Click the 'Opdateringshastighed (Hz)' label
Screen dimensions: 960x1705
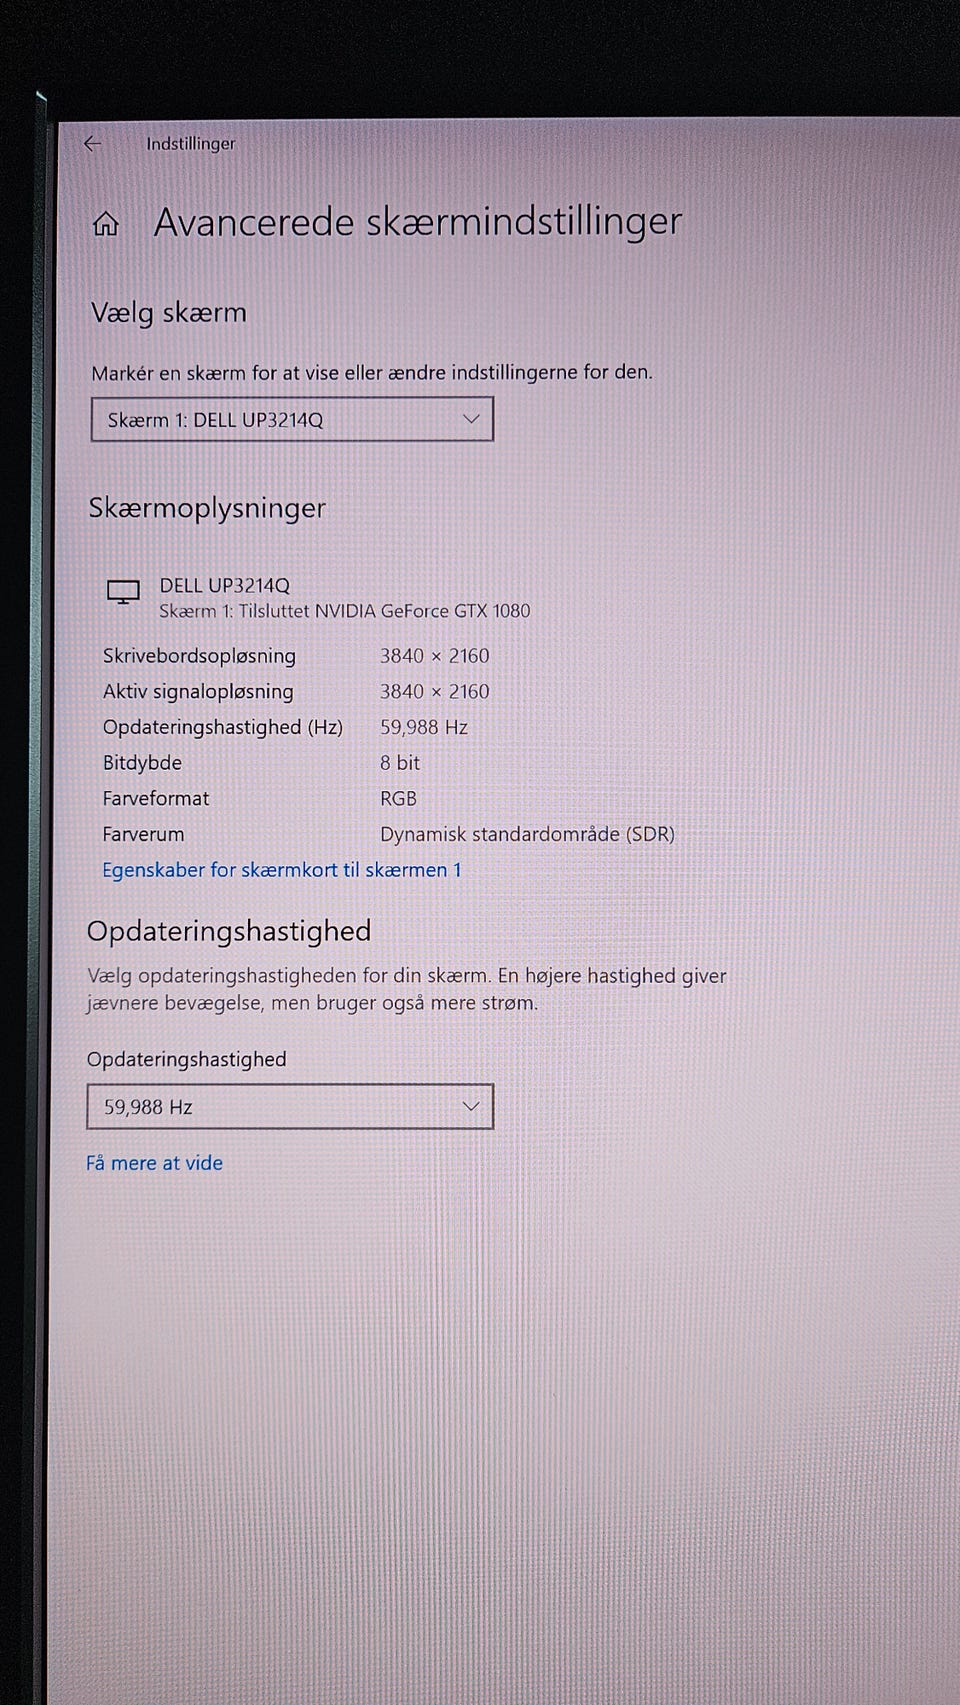(222, 727)
